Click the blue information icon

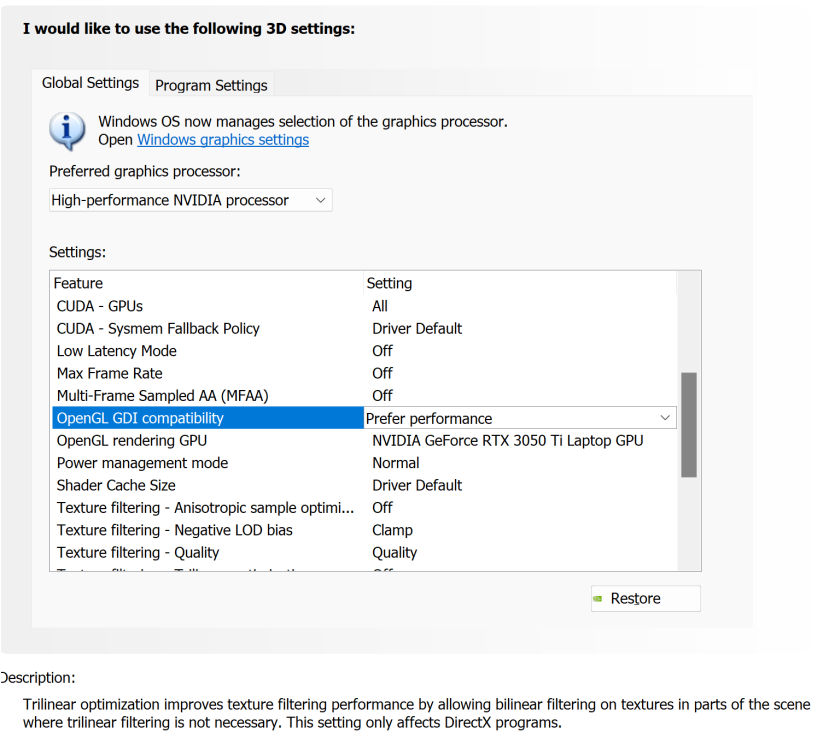(68, 130)
